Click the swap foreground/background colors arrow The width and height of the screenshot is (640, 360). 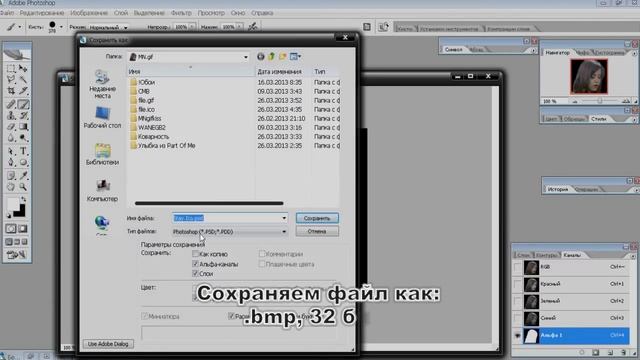tap(23, 200)
